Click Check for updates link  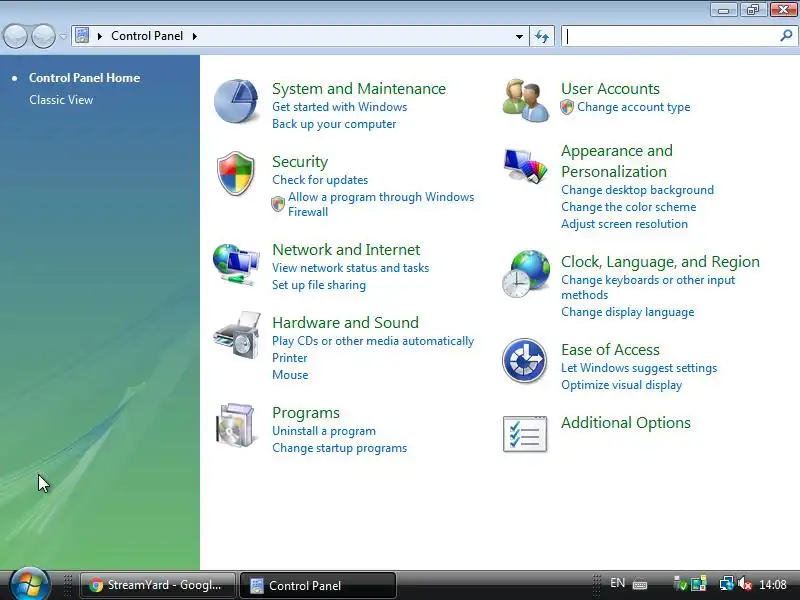click(x=320, y=180)
